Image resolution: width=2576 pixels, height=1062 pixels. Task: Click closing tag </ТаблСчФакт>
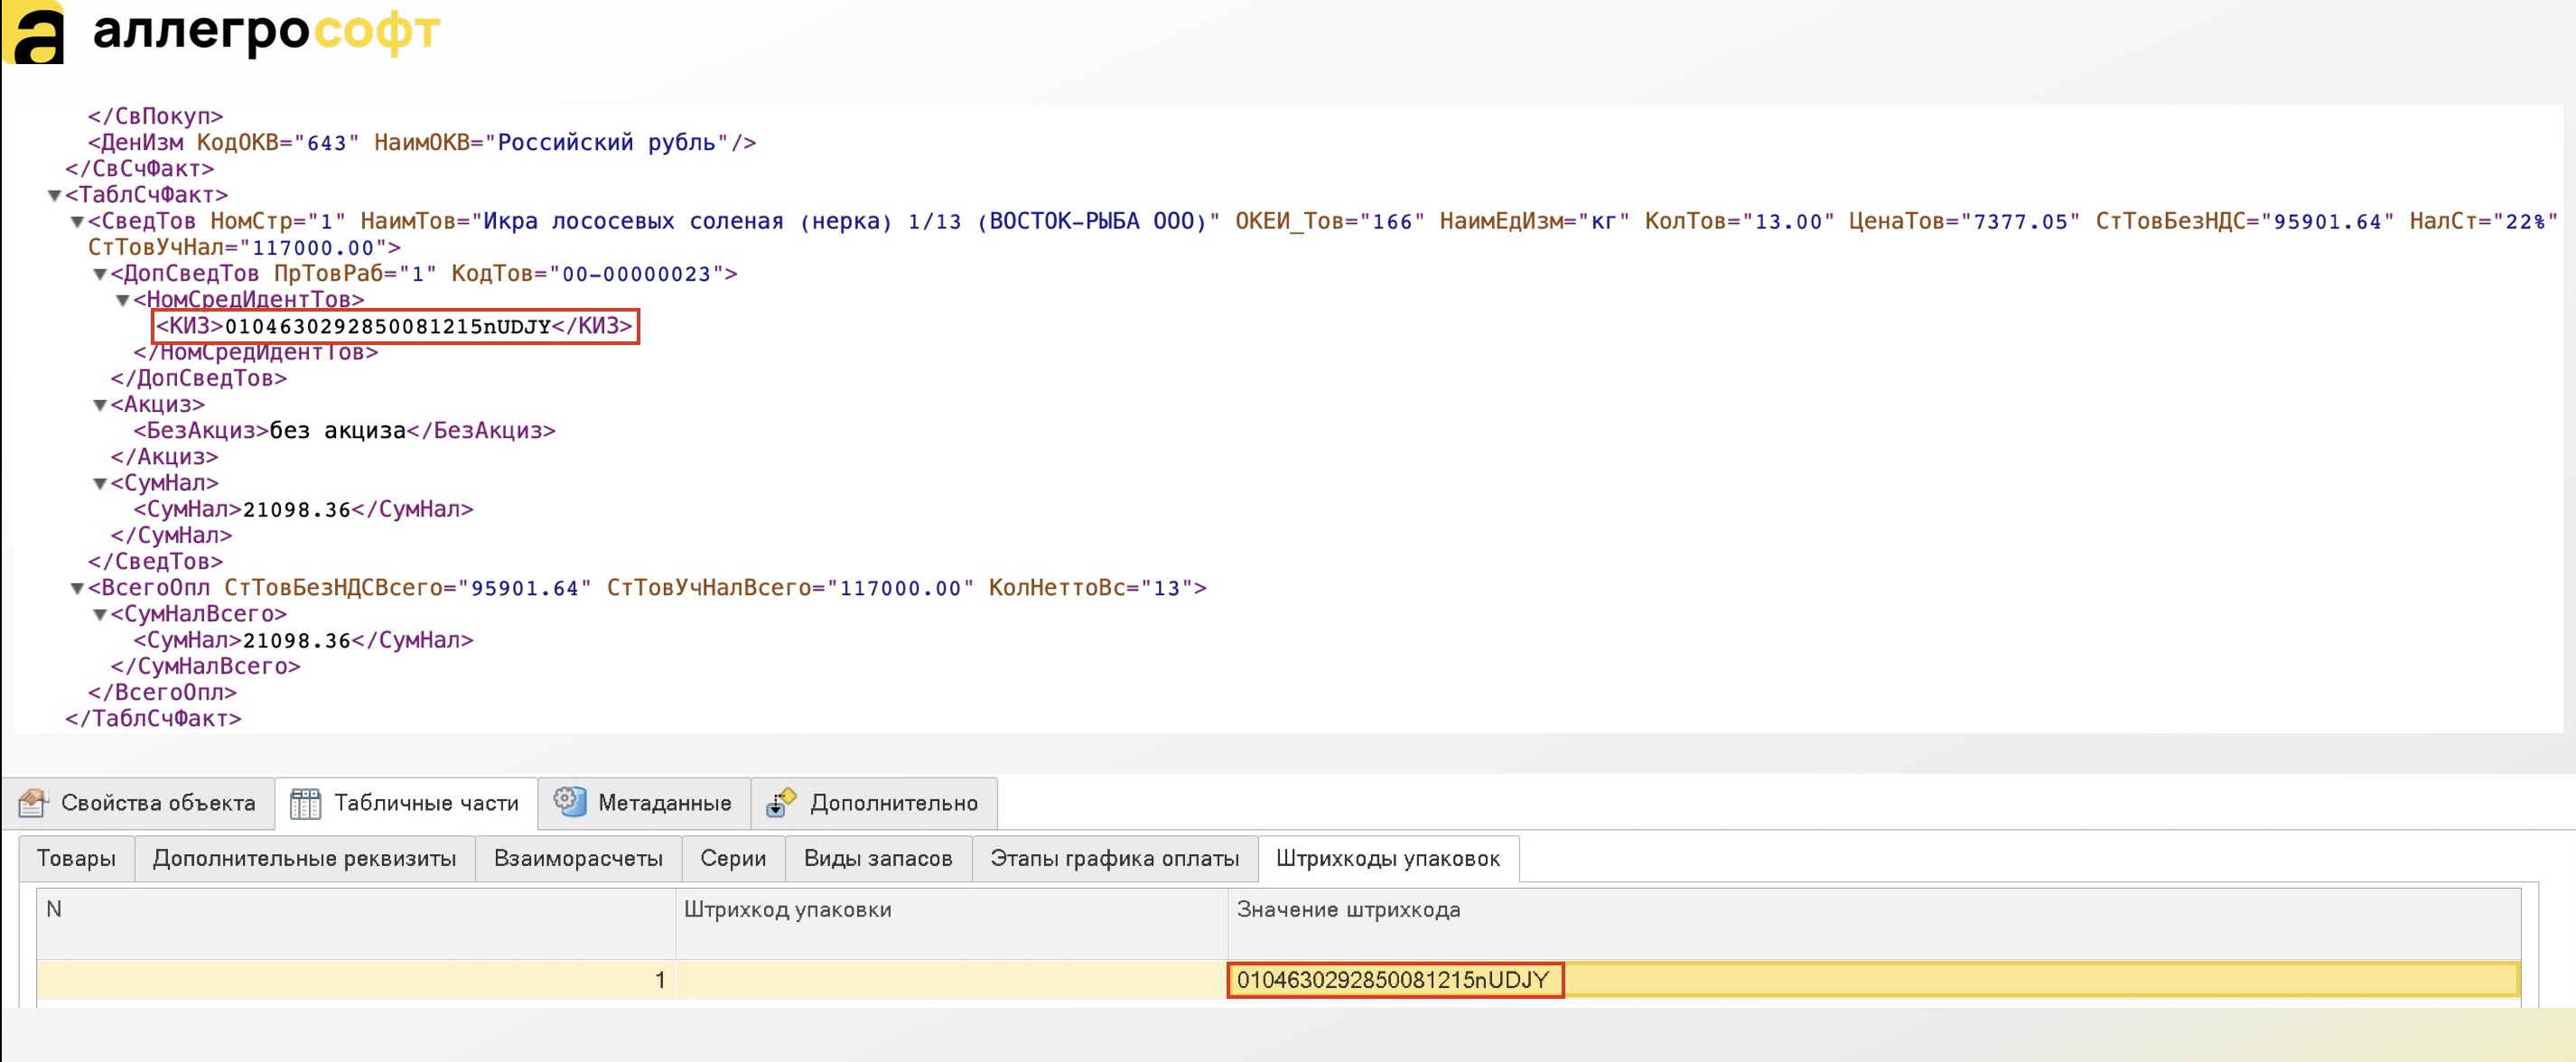click(153, 719)
